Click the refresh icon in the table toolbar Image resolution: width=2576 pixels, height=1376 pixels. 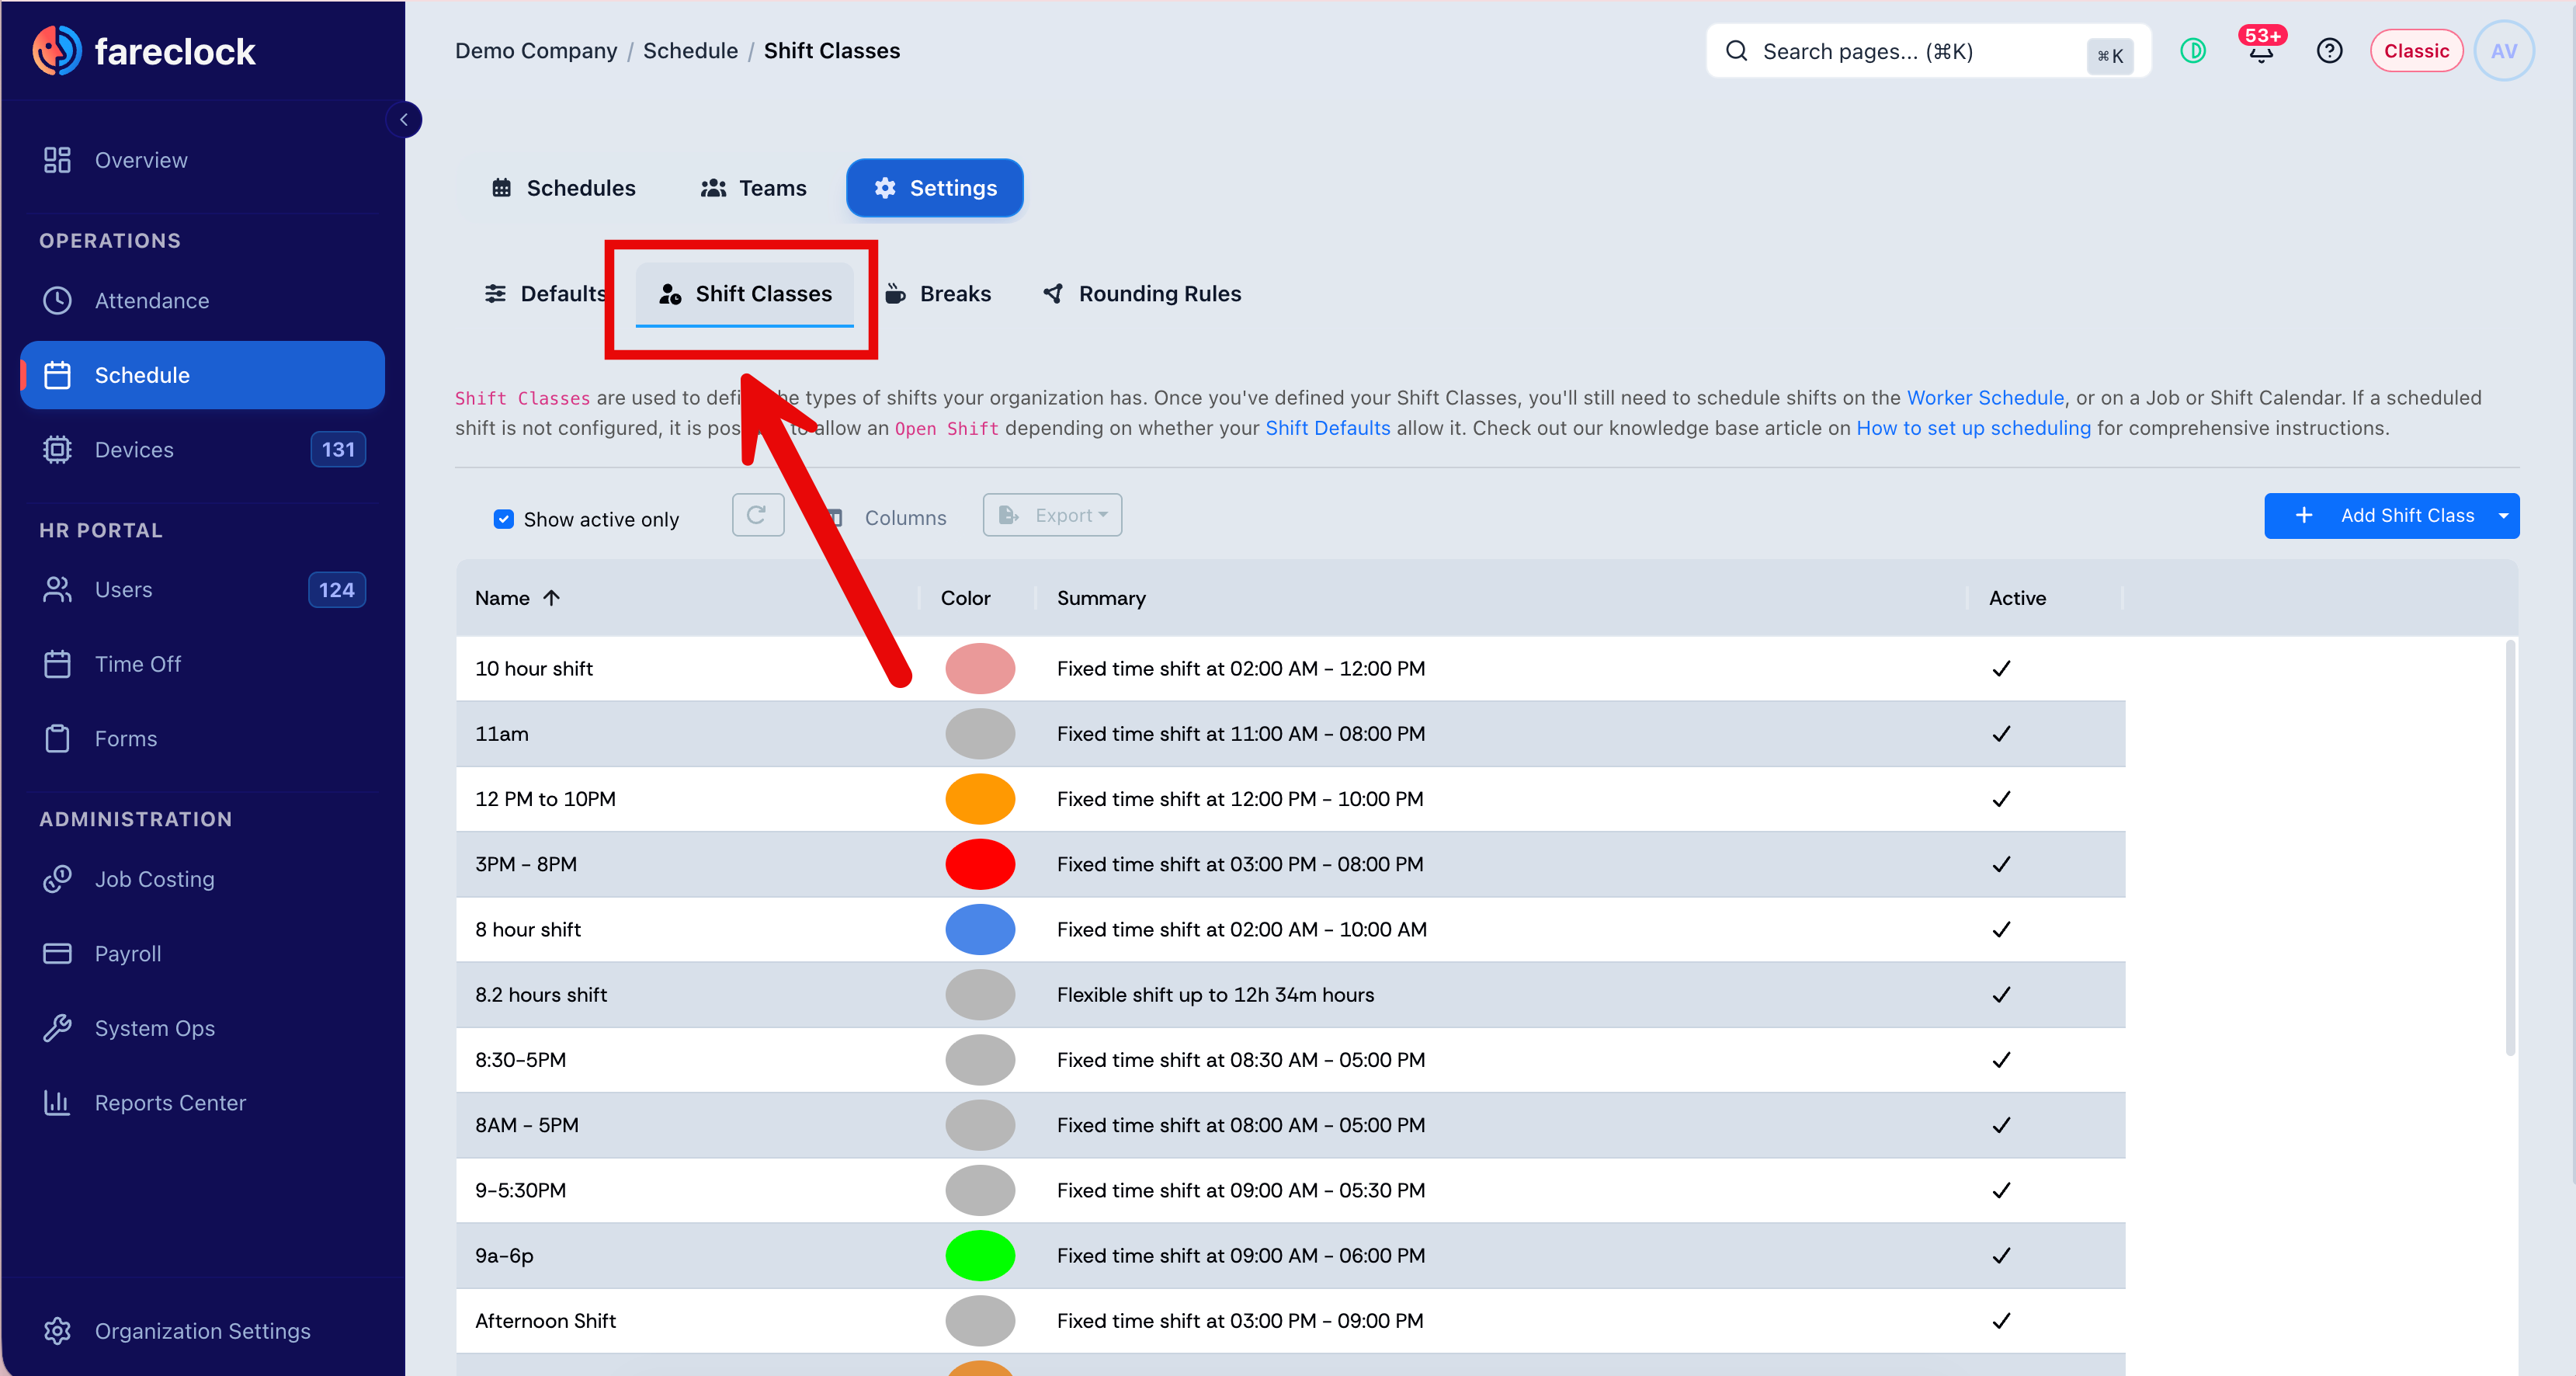click(757, 515)
